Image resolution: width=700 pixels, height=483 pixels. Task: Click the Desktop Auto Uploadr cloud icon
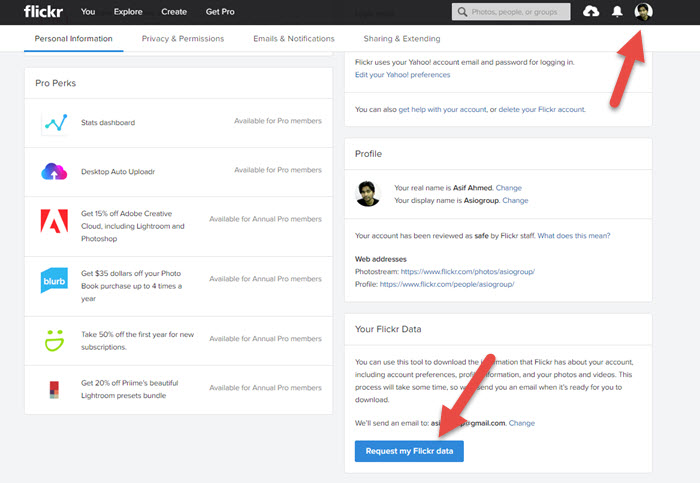(54, 171)
